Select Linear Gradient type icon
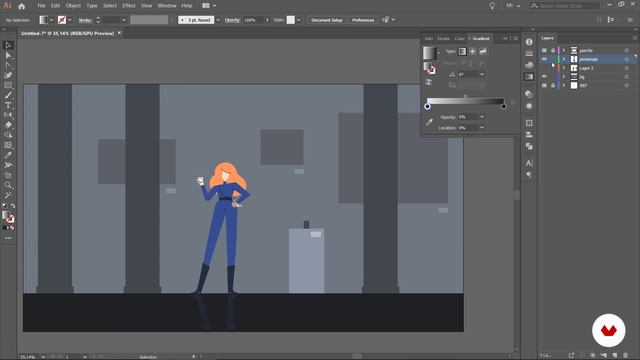The image size is (640, 360). [462, 51]
